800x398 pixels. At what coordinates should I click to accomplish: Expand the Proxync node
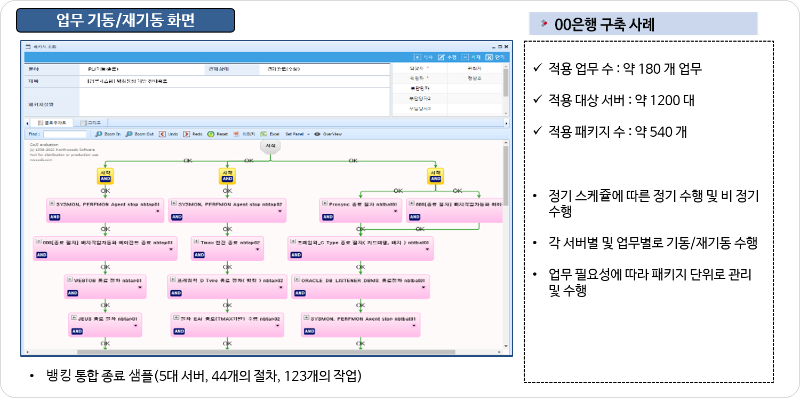[x=325, y=203]
